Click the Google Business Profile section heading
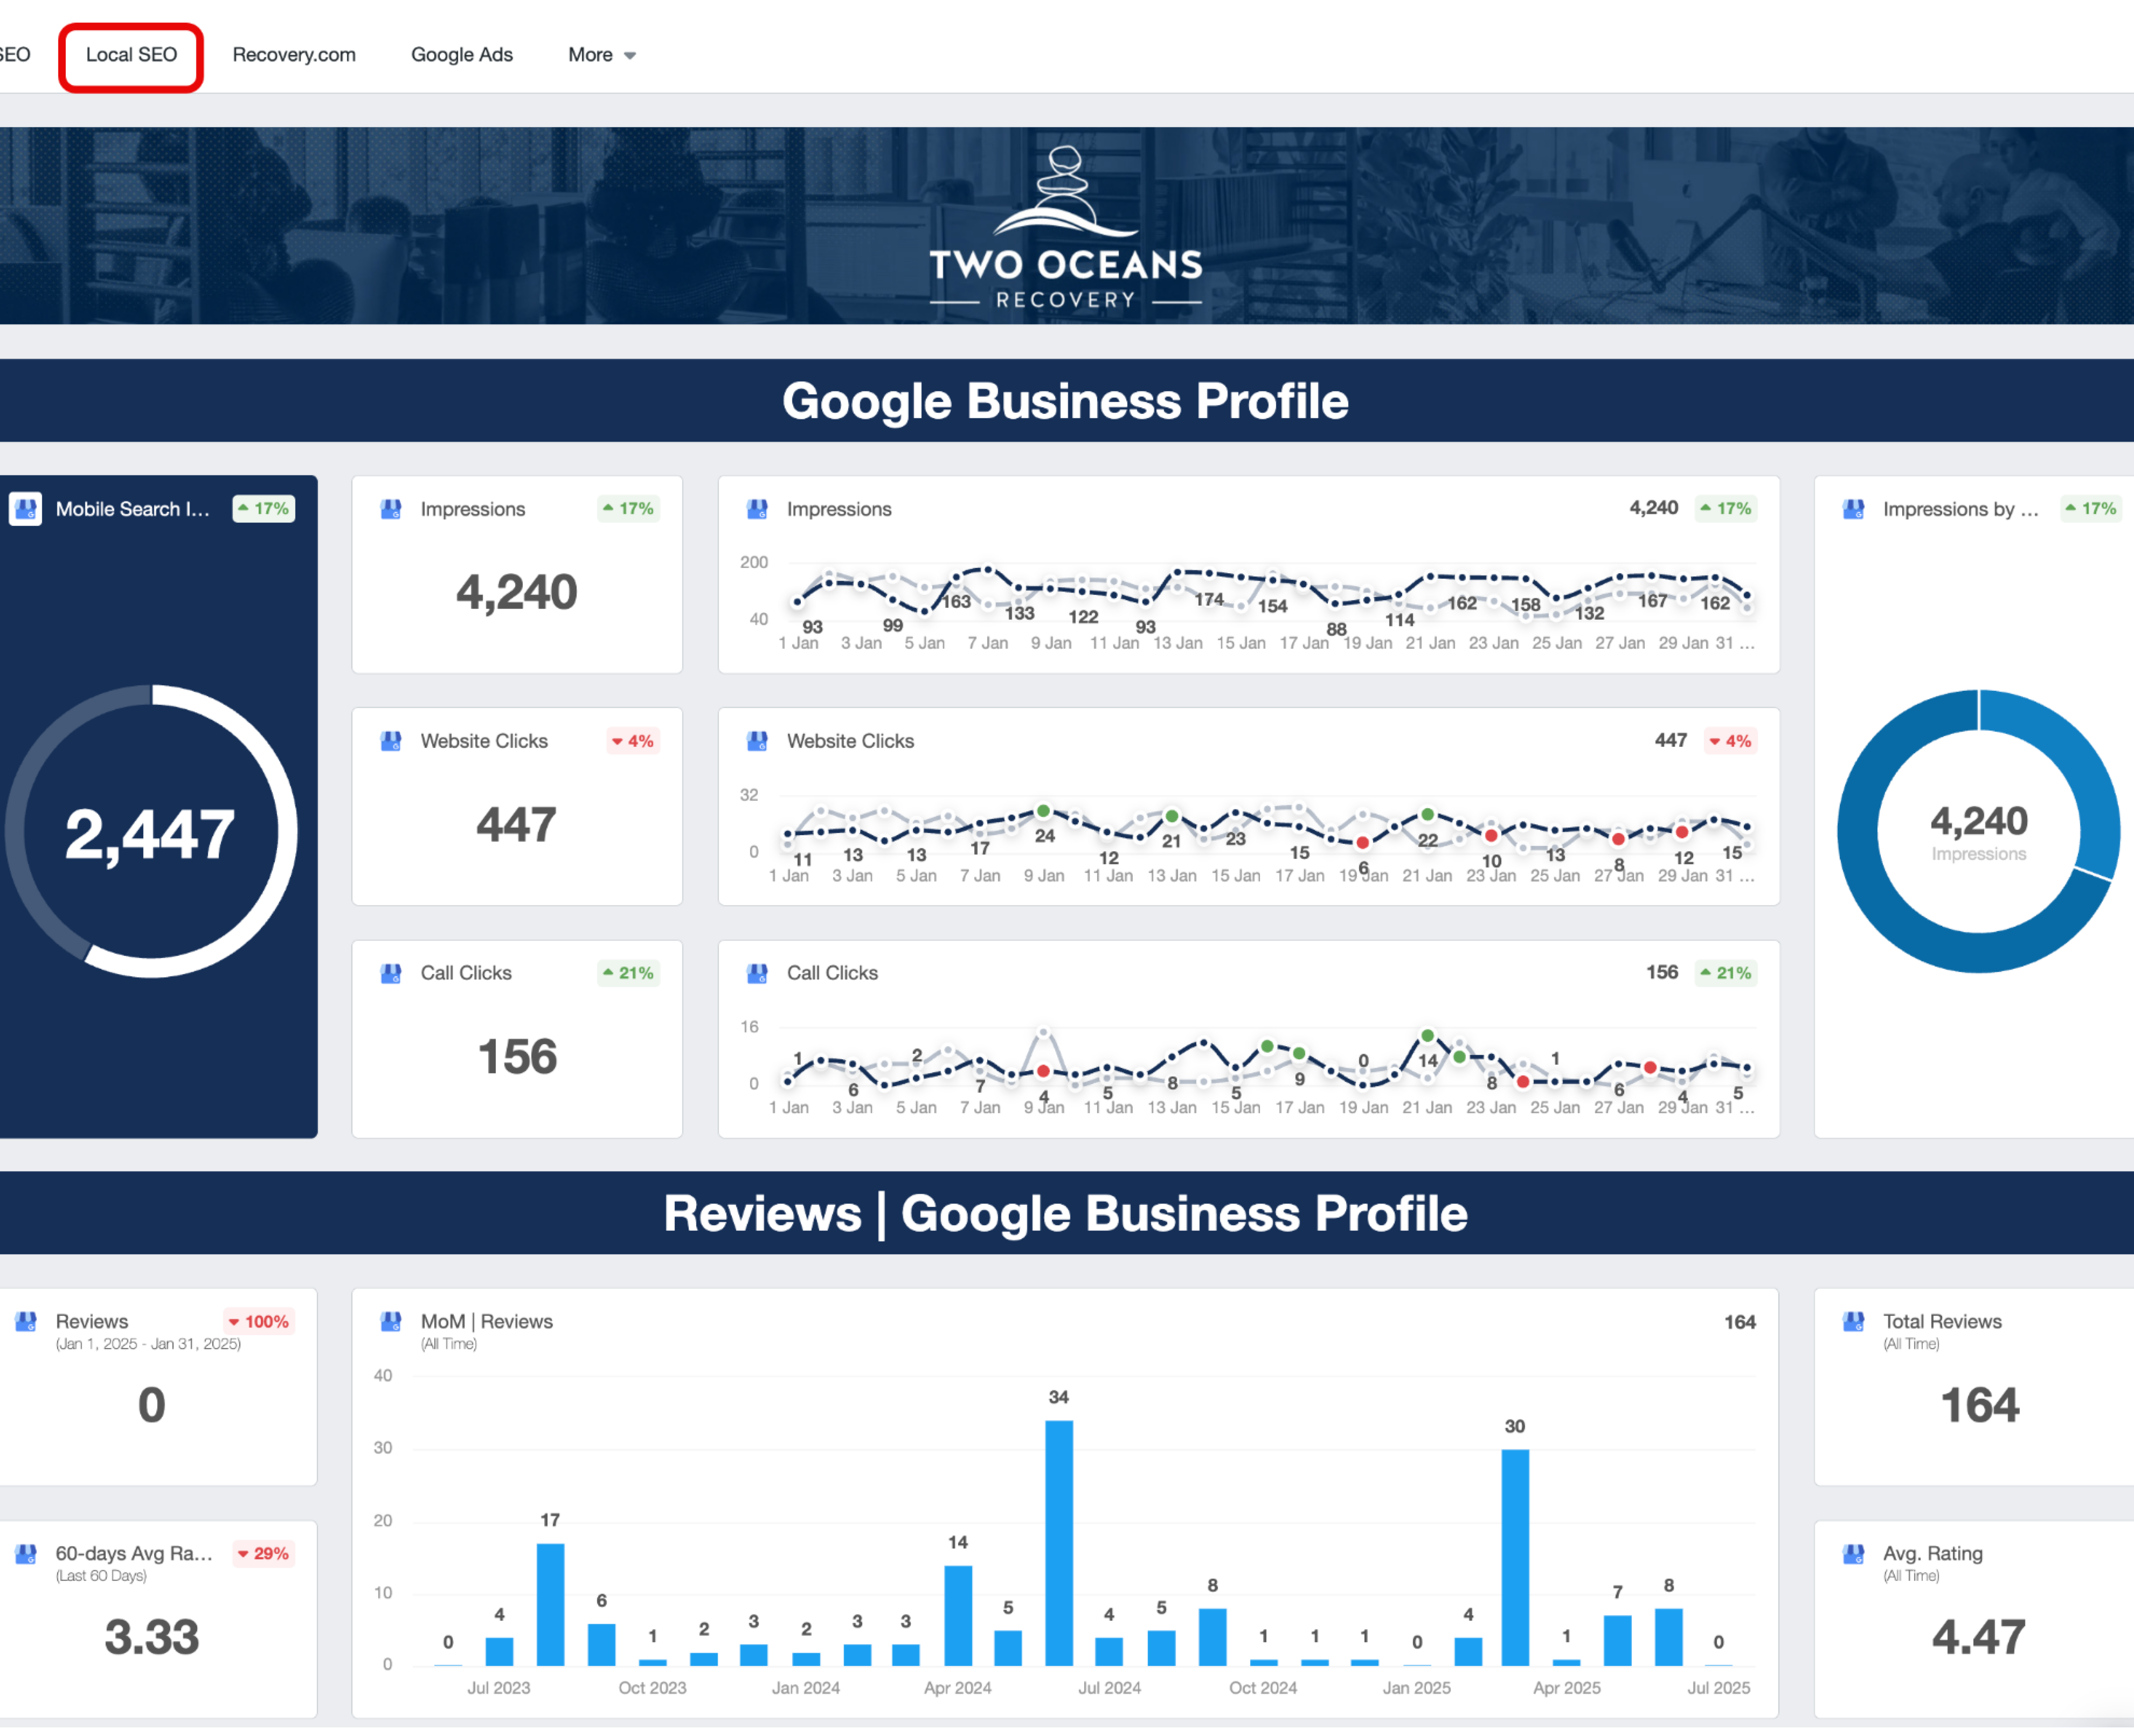 [x=1066, y=401]
